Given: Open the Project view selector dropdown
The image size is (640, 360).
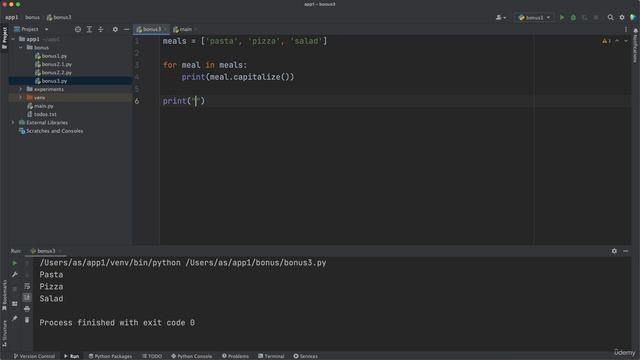Looking at the screenshot, I should click(x=31, y=29).
